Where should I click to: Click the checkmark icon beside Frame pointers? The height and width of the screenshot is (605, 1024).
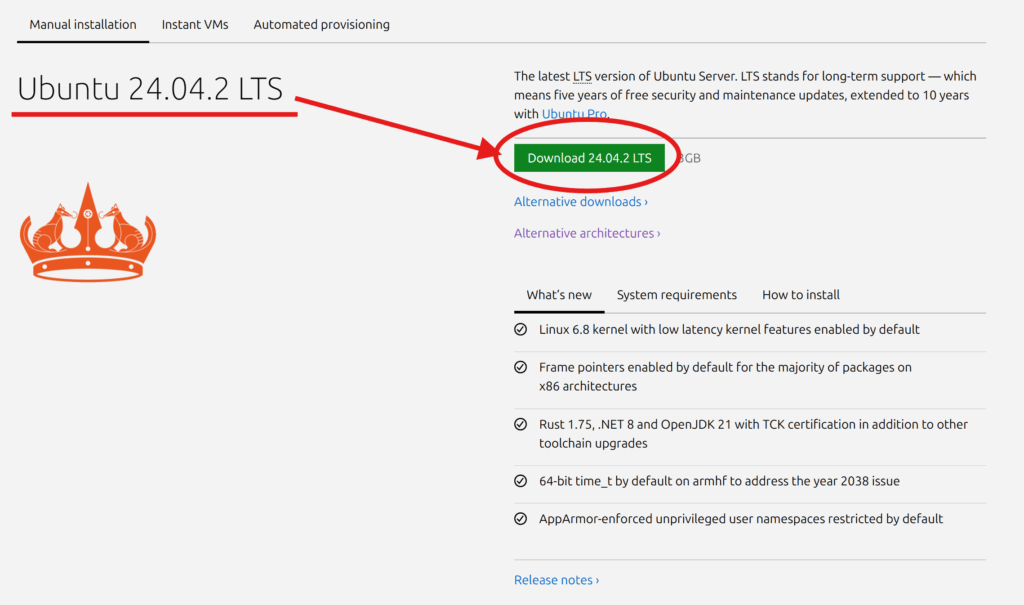(520, 367)
